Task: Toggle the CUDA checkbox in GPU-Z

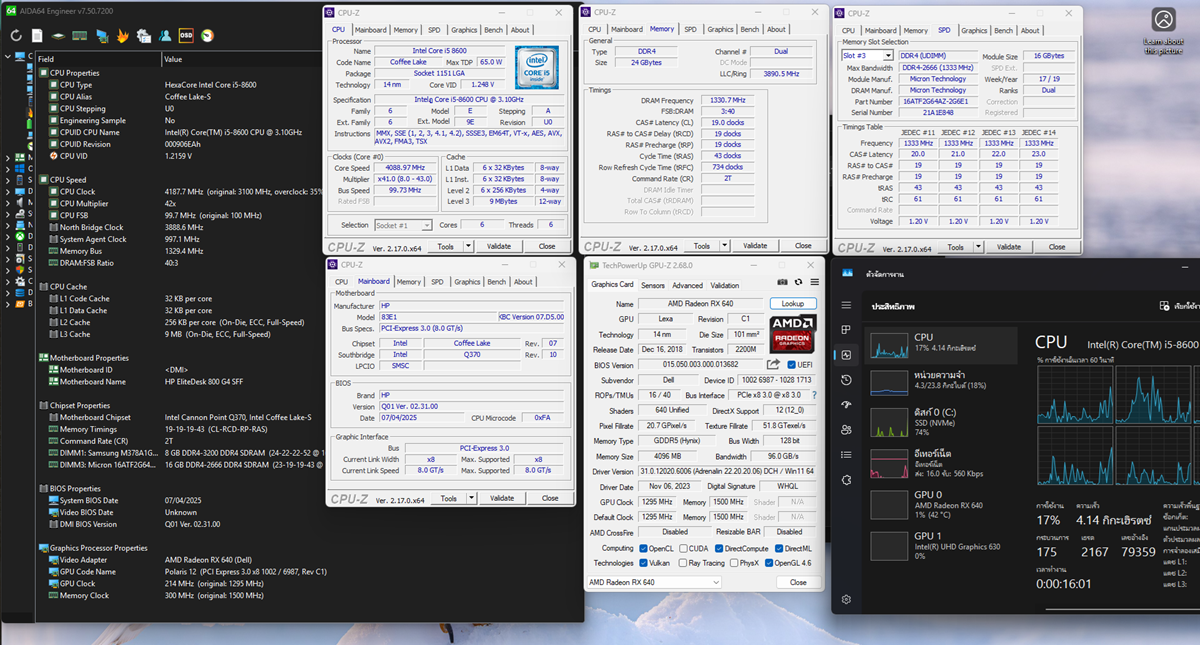Action: (683, 548)
